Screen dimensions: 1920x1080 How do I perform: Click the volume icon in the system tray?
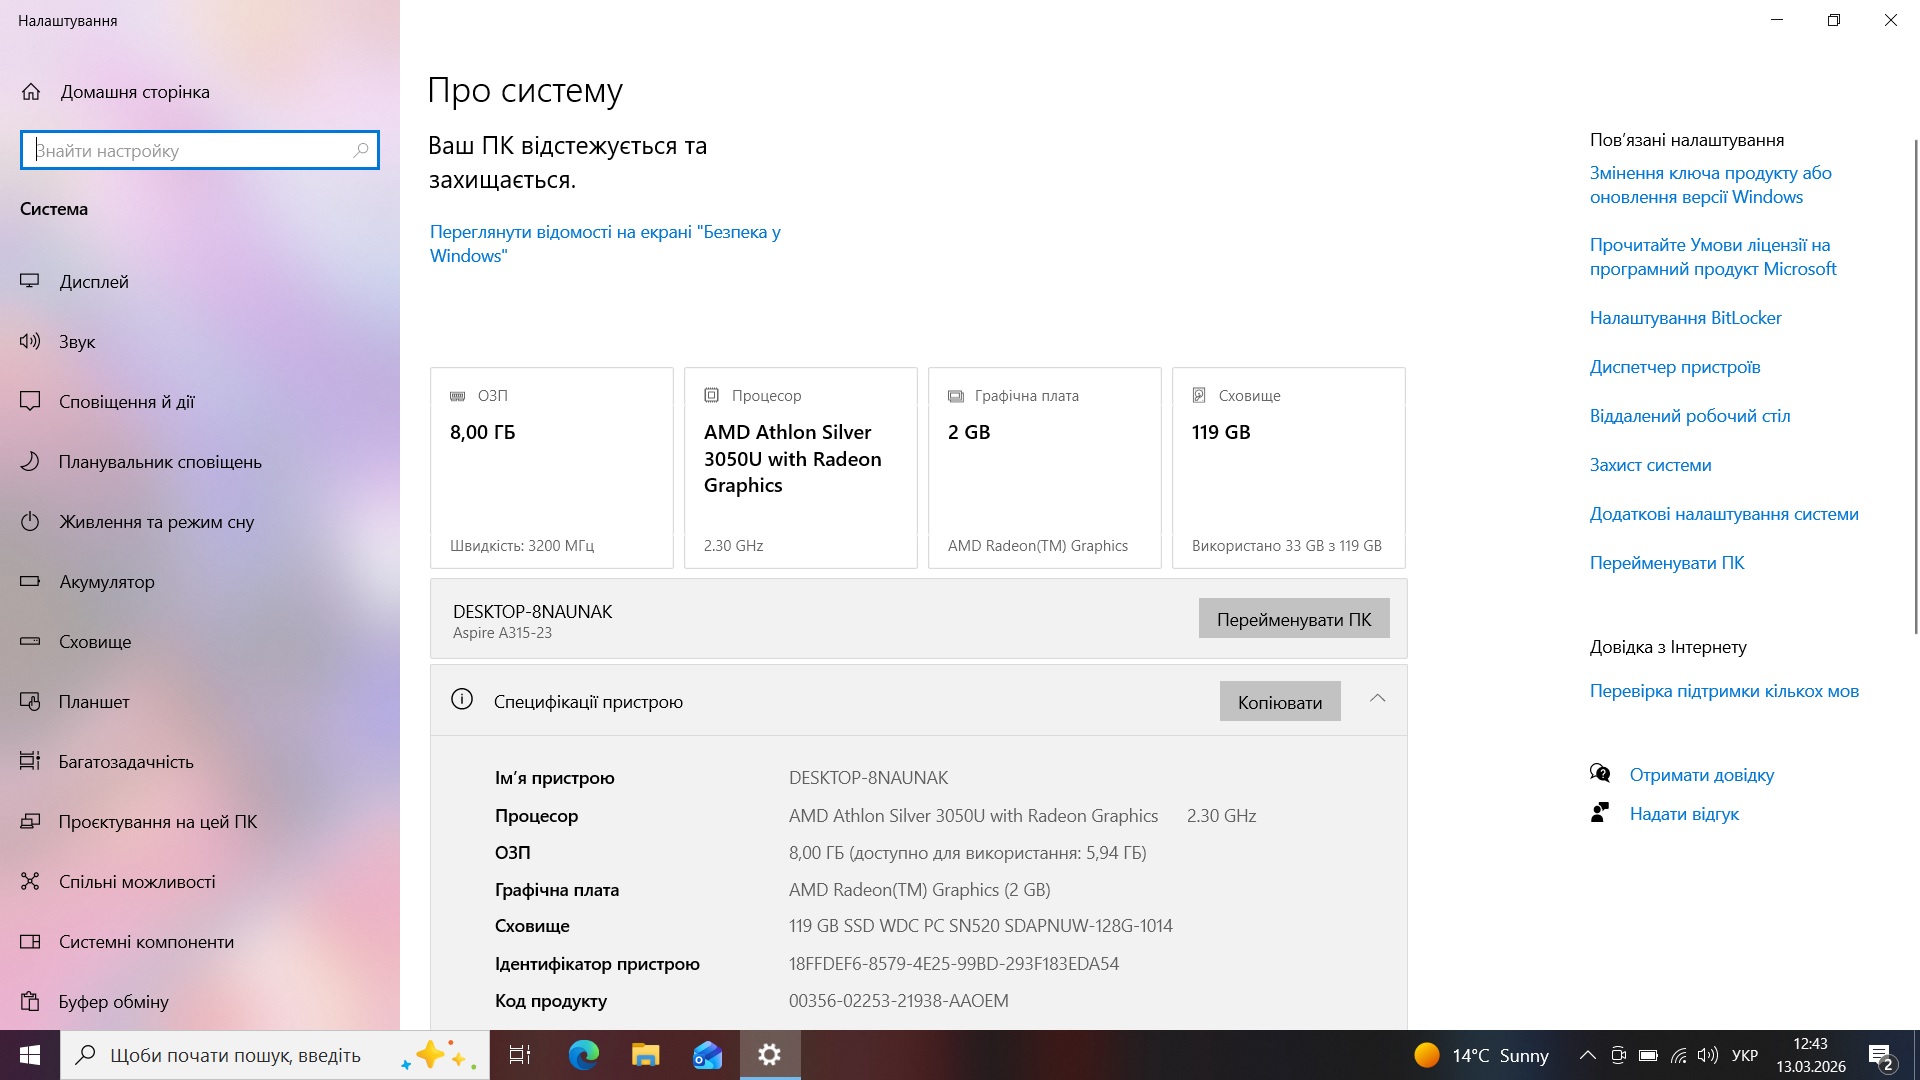[x=1705, y=1055]
